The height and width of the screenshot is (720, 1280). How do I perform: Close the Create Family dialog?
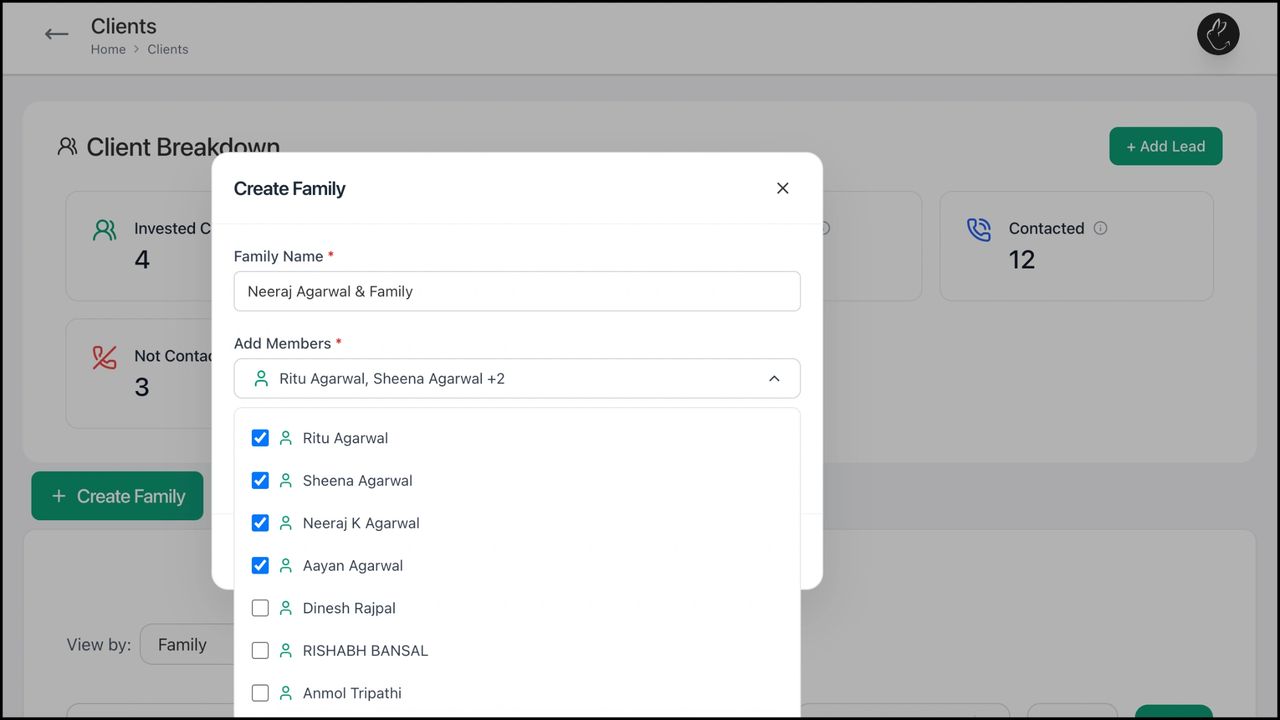tap(782, 188)
